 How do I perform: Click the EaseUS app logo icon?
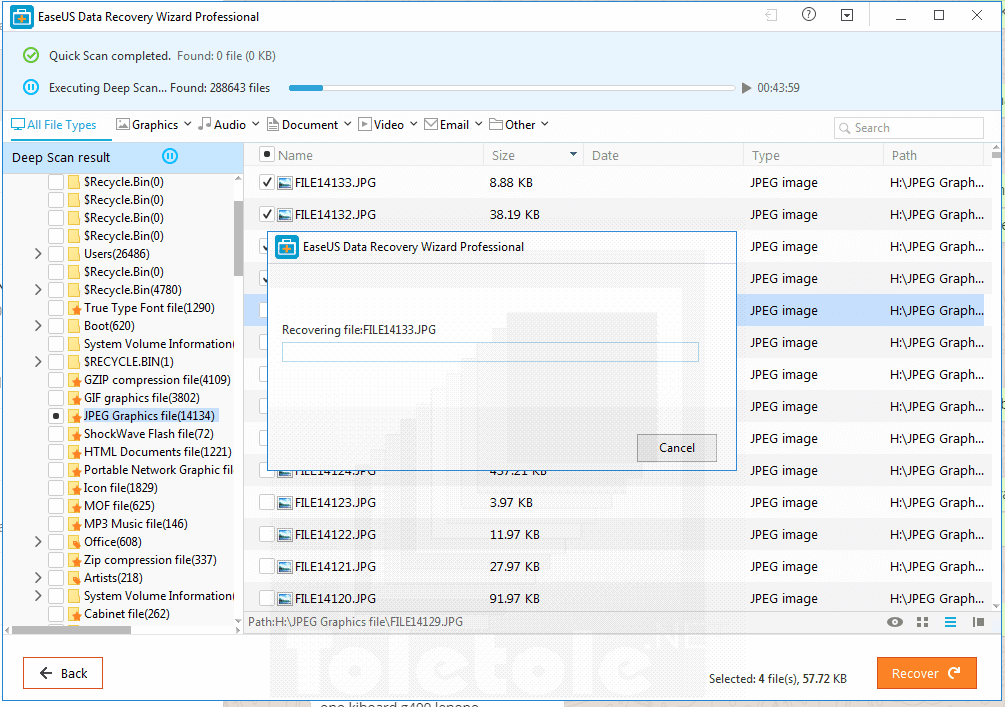coord(22,17)
